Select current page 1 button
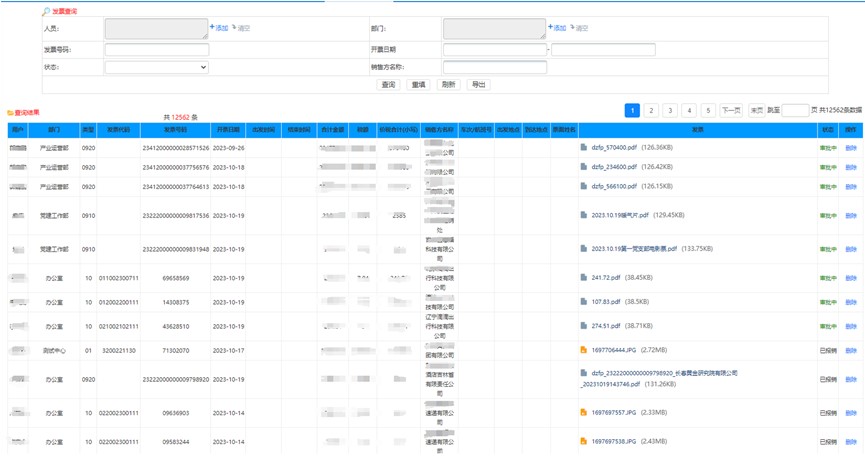 click(632, 110)
